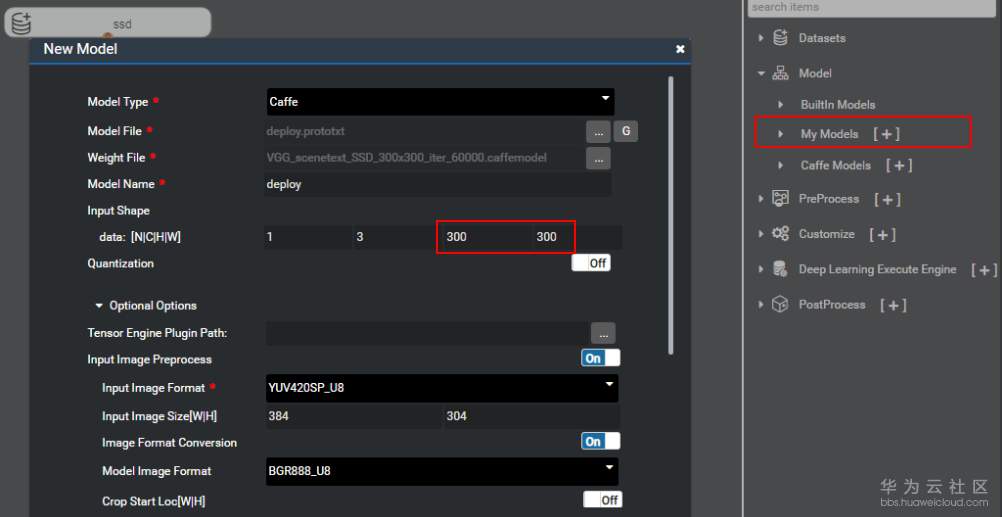Click the Model network icon in sidebar
Image resolution: width=1002 pixels, height=517 pixels.
780,73
